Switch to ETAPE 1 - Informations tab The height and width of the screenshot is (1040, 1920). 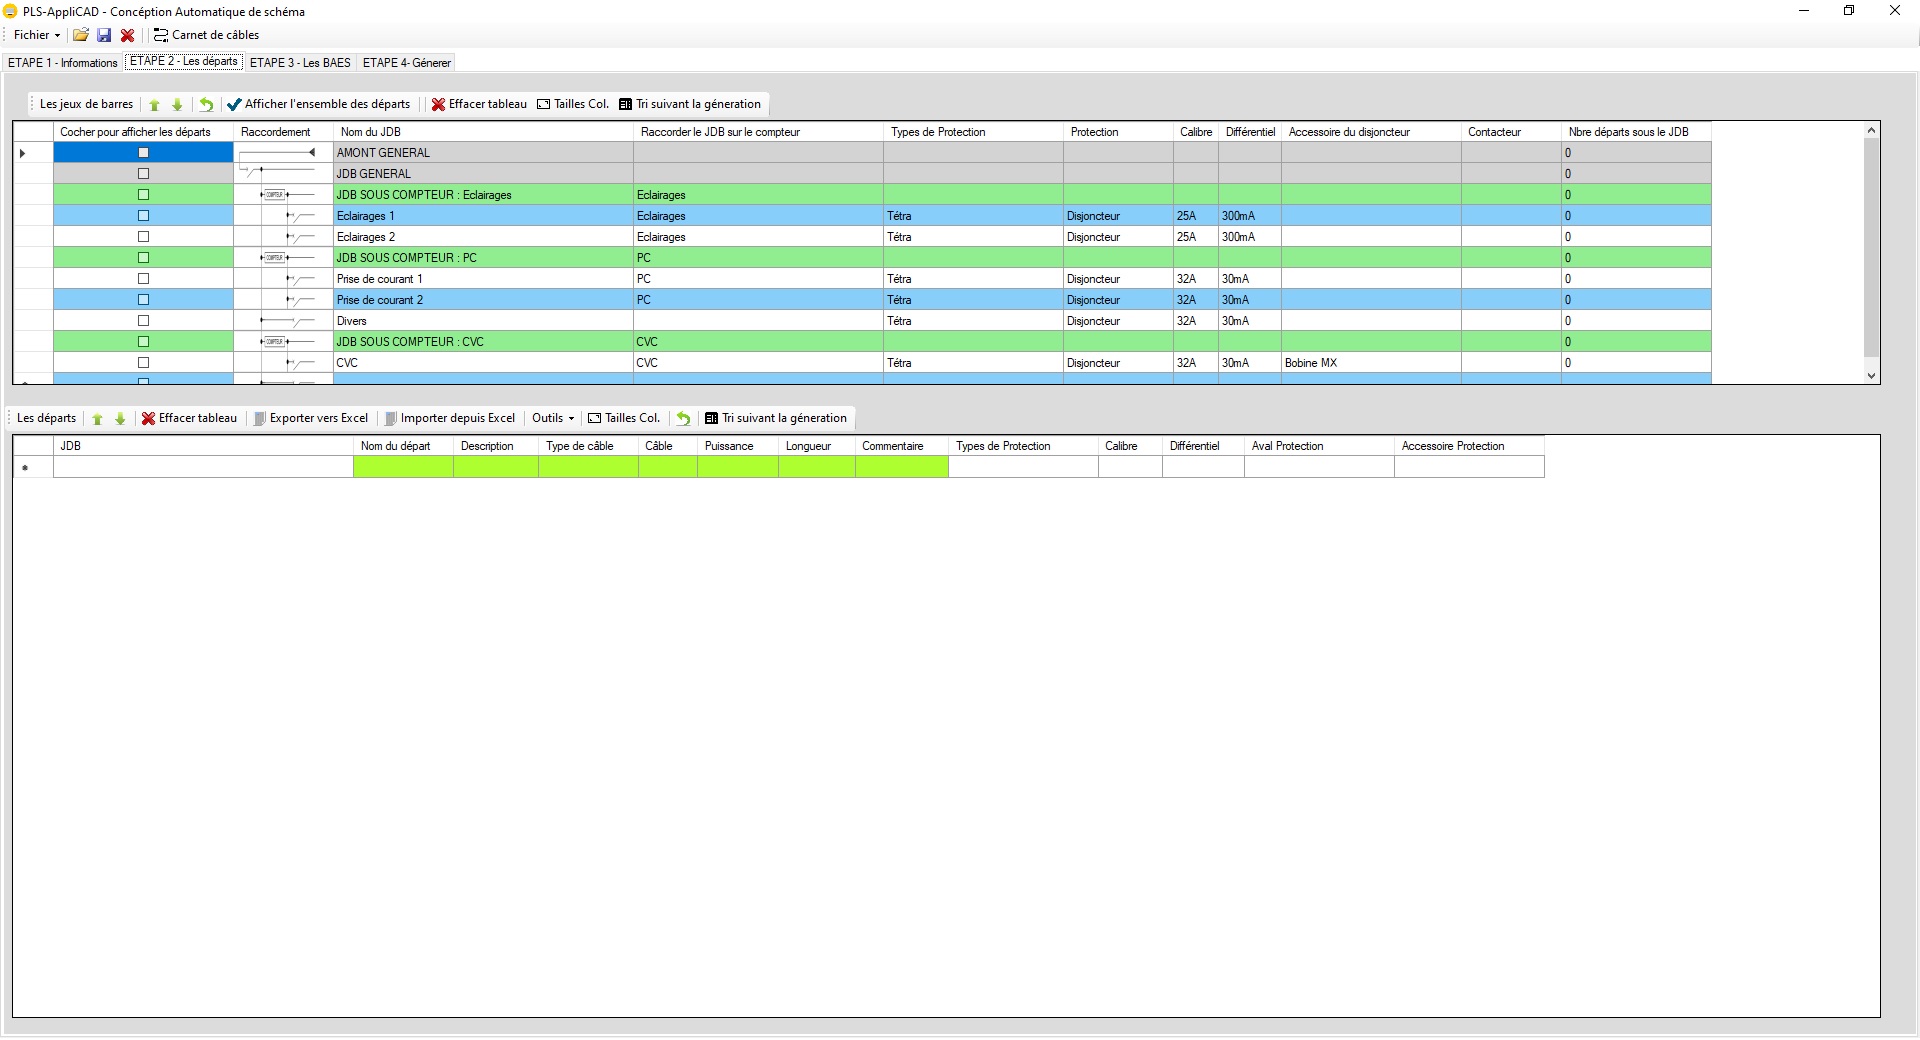point(63,62)
